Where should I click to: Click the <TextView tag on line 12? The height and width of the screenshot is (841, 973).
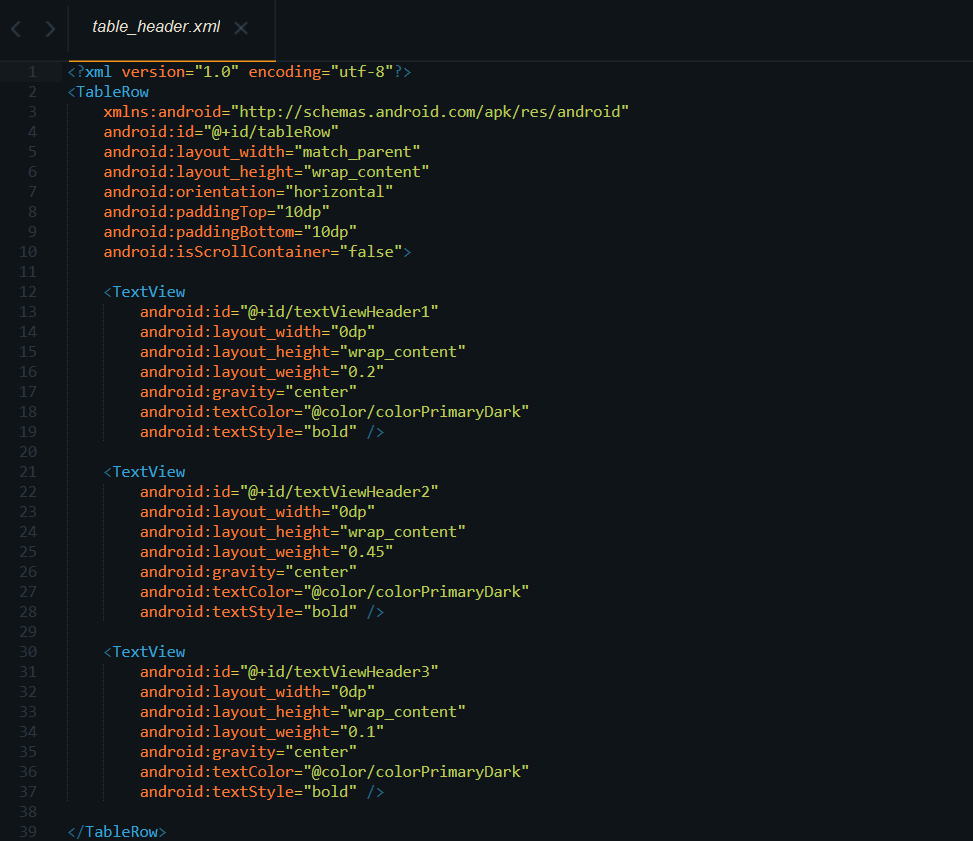145,292
